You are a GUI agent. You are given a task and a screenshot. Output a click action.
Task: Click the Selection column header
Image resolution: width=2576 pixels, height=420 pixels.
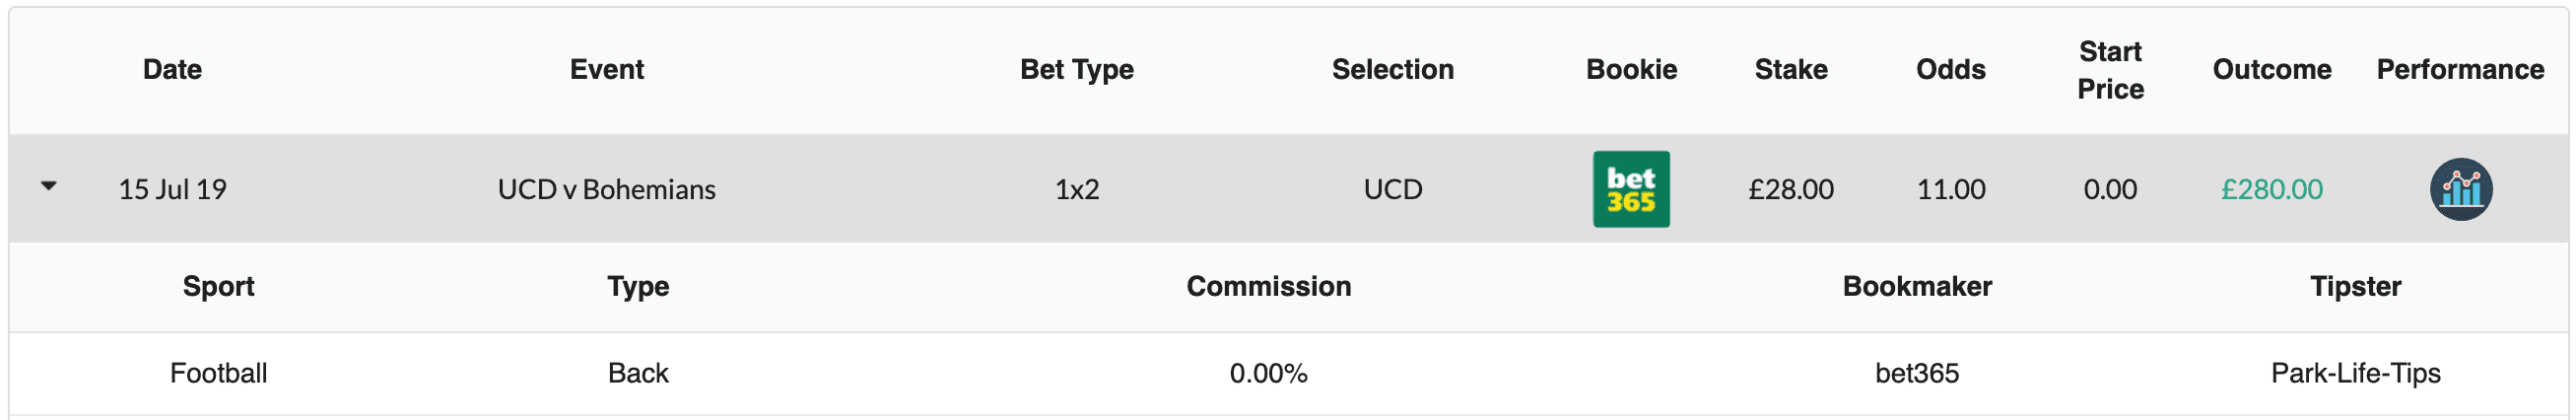click(1392, 69)
